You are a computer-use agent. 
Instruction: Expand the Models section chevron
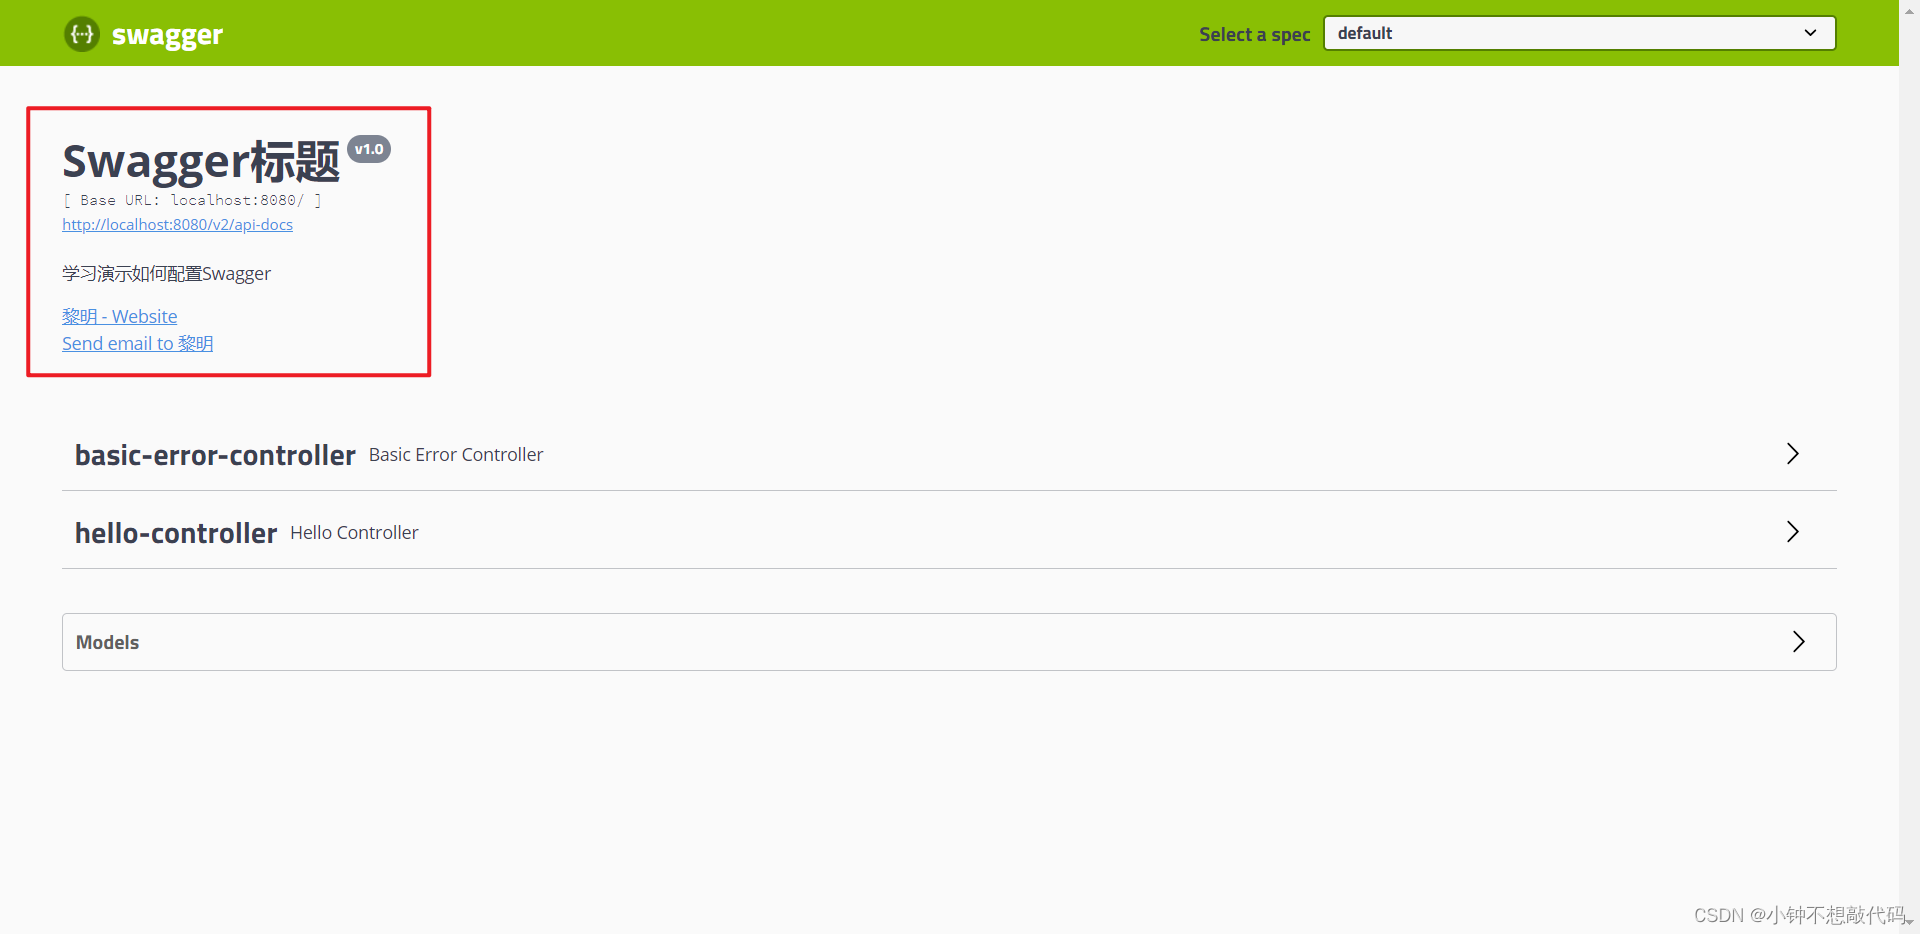point(1798,642)
